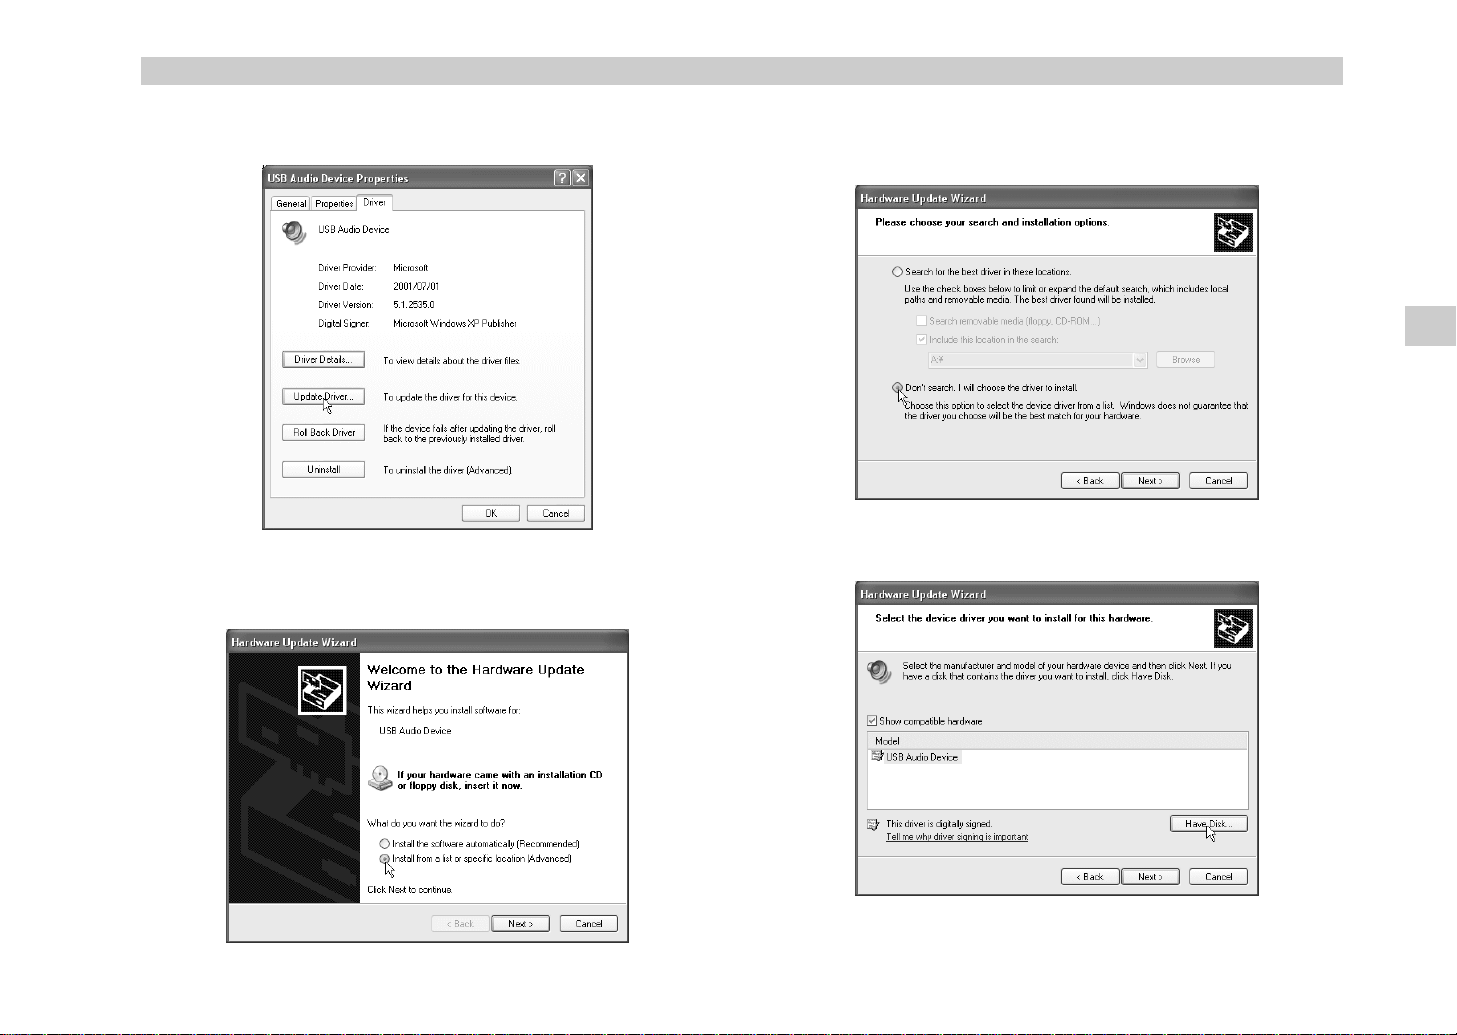
Task: Select the Driver tab
Action: tap(375, 202)
